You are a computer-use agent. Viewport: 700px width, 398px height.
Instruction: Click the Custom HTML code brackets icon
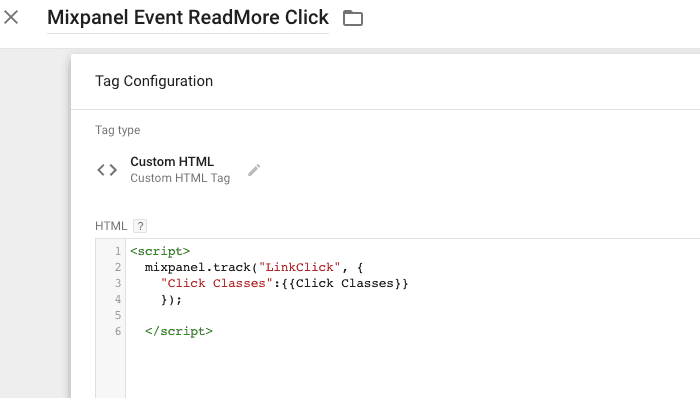coord(107,170)
